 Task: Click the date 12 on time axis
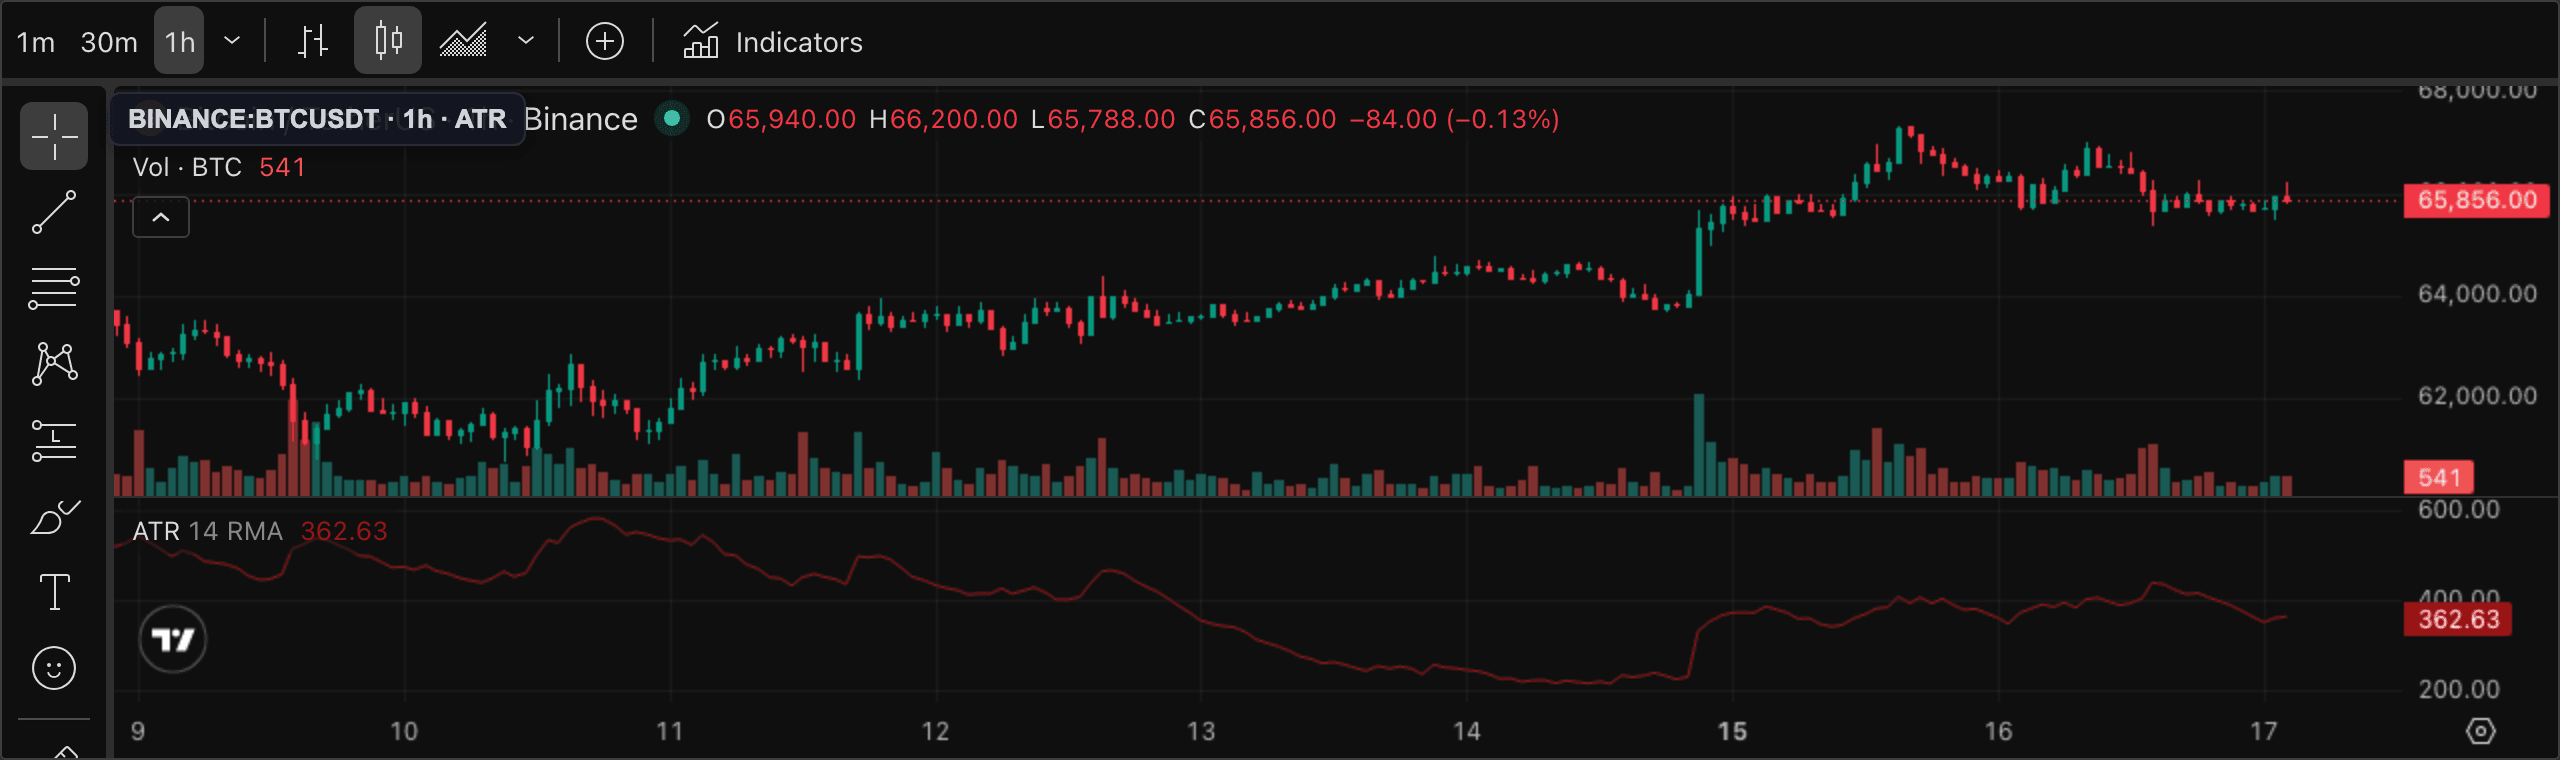pos(935,731)
